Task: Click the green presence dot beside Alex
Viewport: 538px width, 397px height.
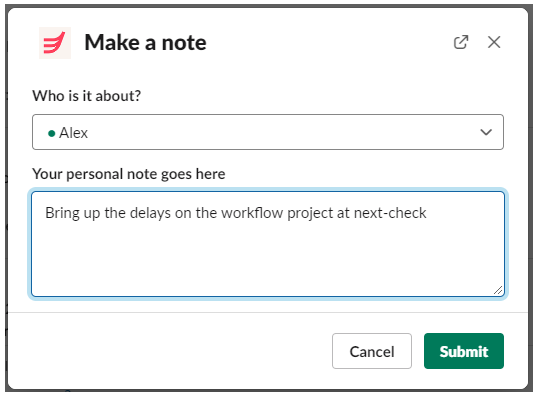Action: point(51,133)
